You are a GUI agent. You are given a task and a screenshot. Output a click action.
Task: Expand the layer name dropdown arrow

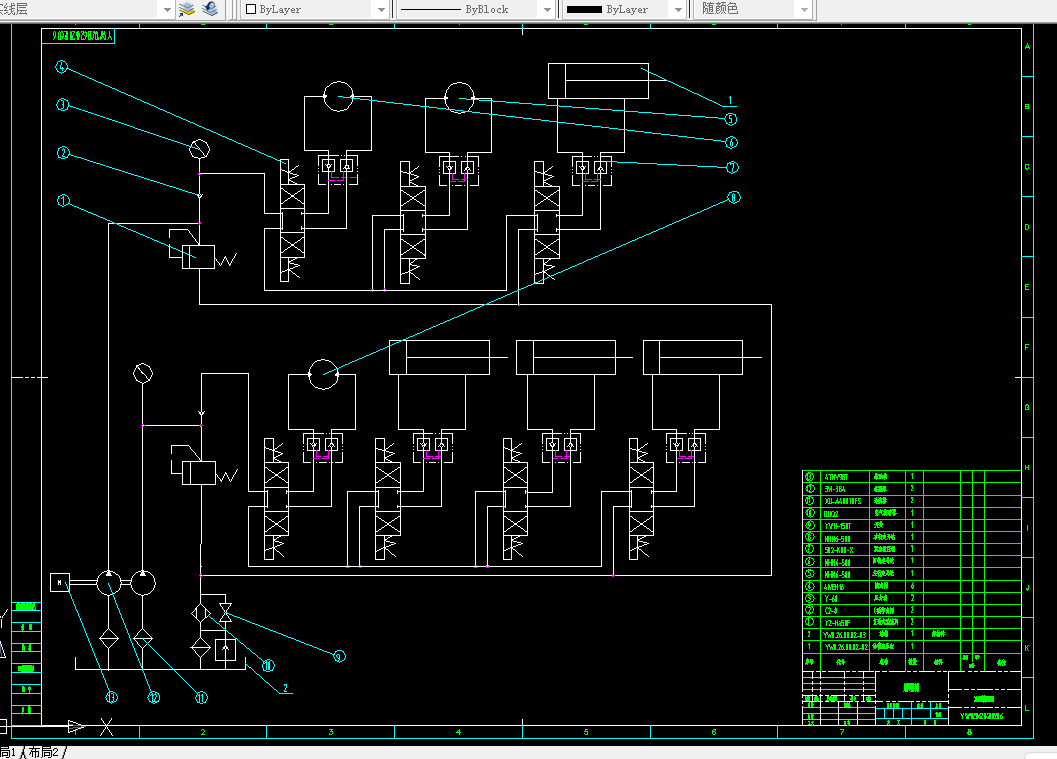pyautogui.click(x=167, y=9)
